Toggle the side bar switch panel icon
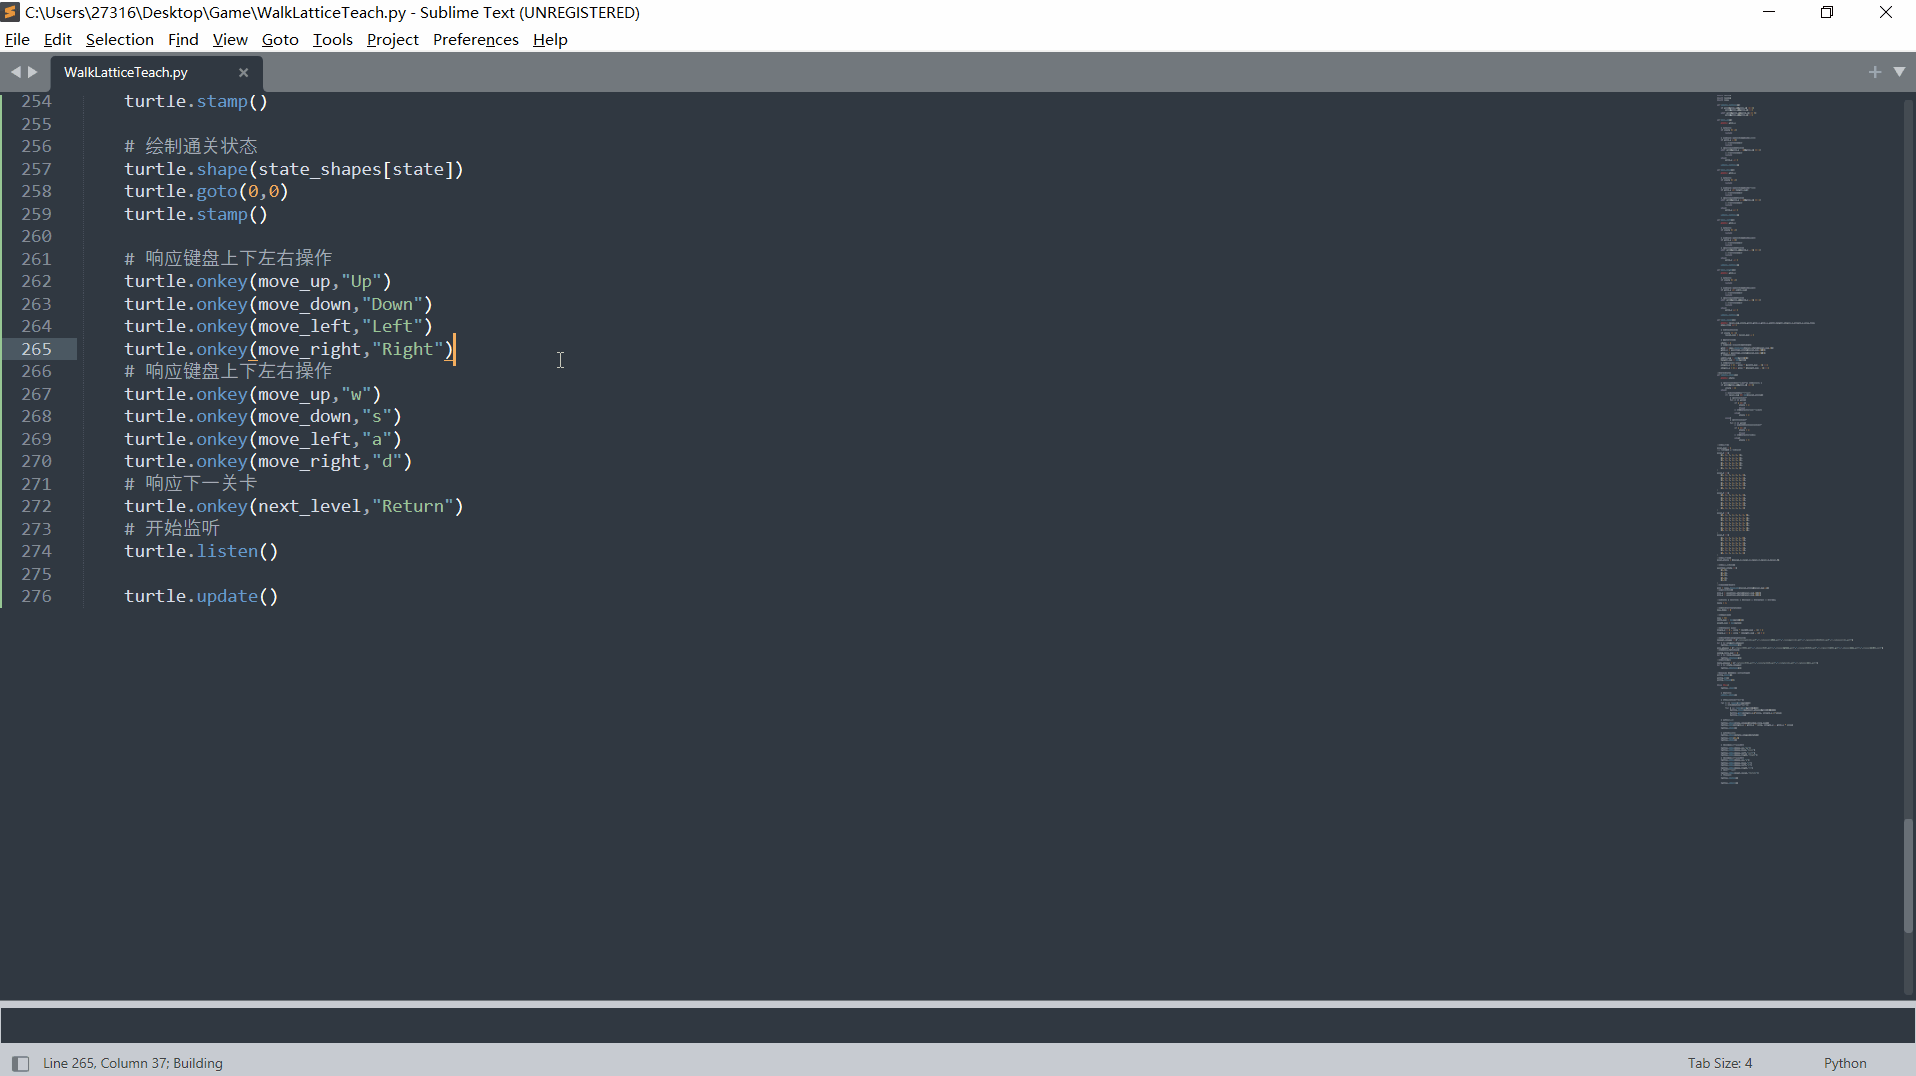Screen dimensions: 1916x1076 [x=20, y=1063]
